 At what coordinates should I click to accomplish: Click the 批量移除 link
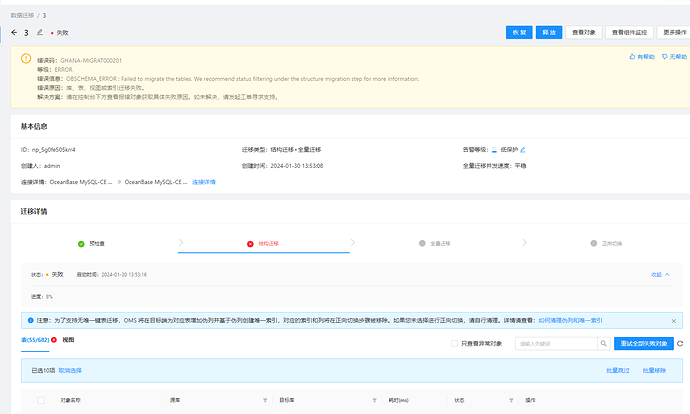pyautogui.click(x=654, y=370)
